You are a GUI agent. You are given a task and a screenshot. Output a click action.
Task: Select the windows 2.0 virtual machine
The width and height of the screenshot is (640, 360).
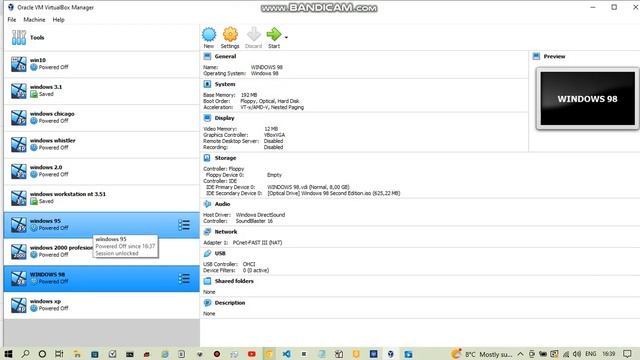[101, 171]
